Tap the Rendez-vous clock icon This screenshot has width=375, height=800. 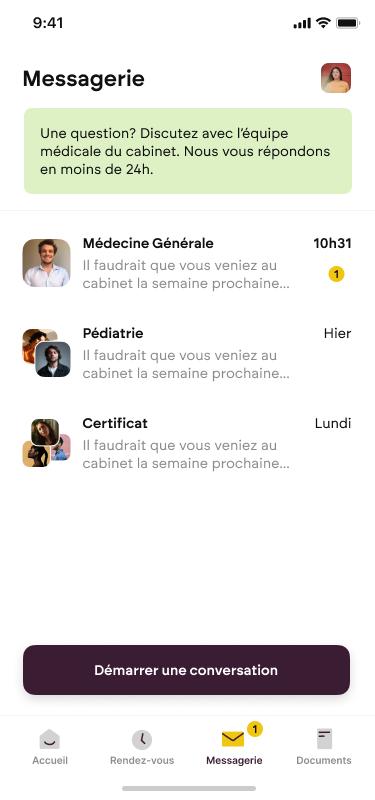(142, 739)
